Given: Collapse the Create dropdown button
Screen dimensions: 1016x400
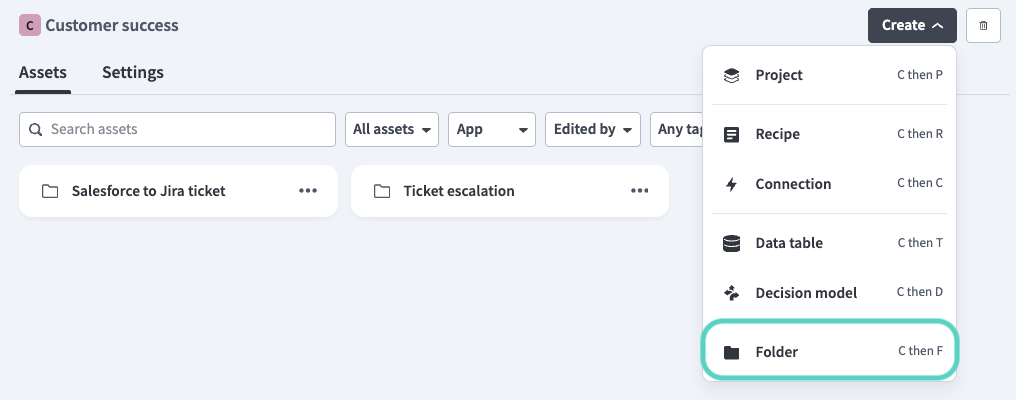Looking at the screenshot, I should click(x=912, y=25).
